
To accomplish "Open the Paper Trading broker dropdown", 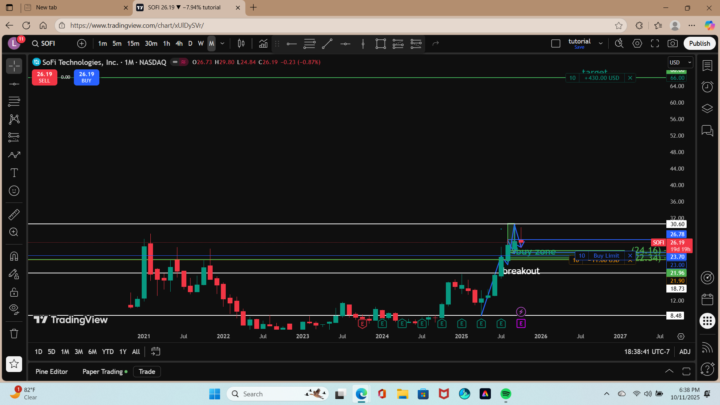I will [x=103, y=371].
